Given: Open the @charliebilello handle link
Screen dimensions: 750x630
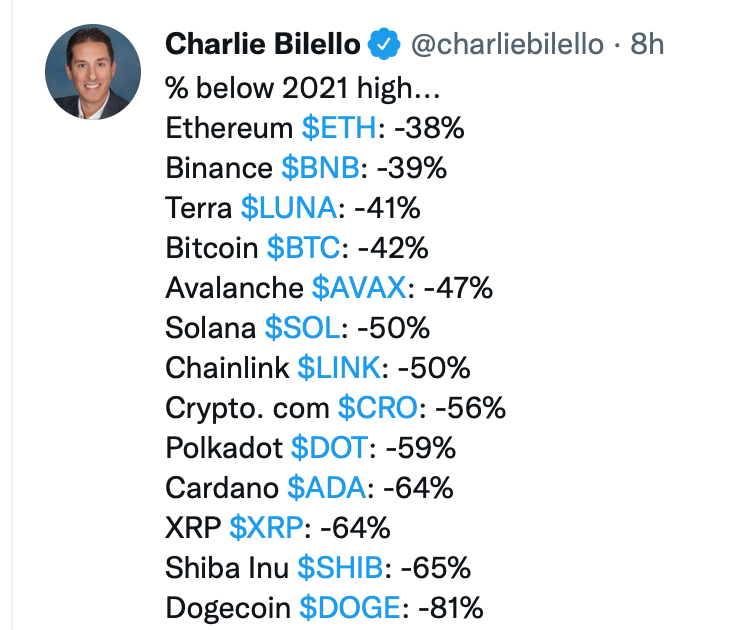Looking at the screenshot, I should [x=507, y=44].
